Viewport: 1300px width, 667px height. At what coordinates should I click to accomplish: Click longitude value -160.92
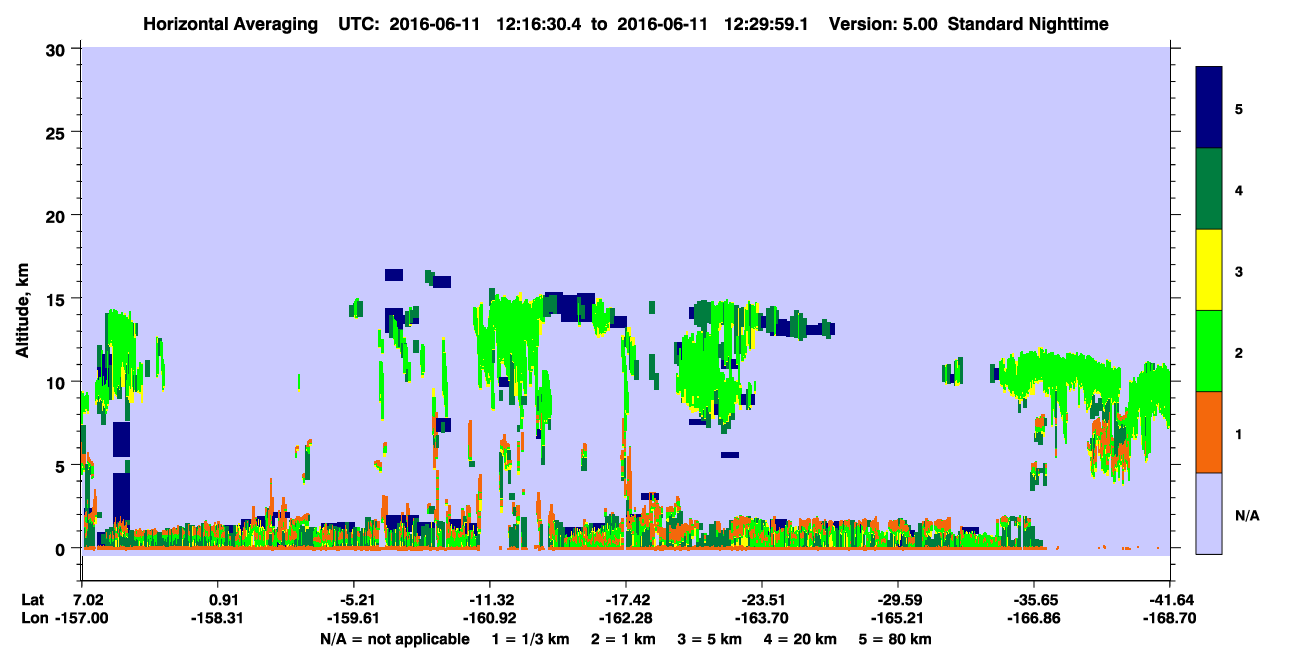click(x=489, y=618)
